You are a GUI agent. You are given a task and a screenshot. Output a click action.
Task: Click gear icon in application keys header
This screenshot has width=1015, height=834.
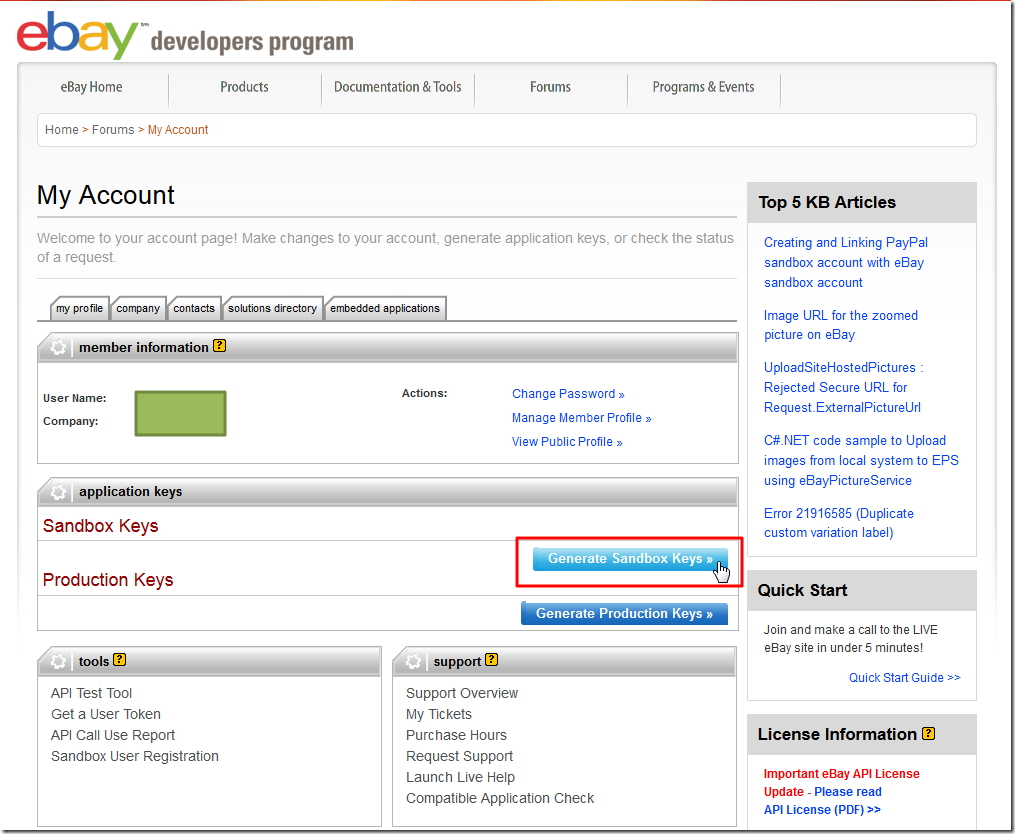58,492
